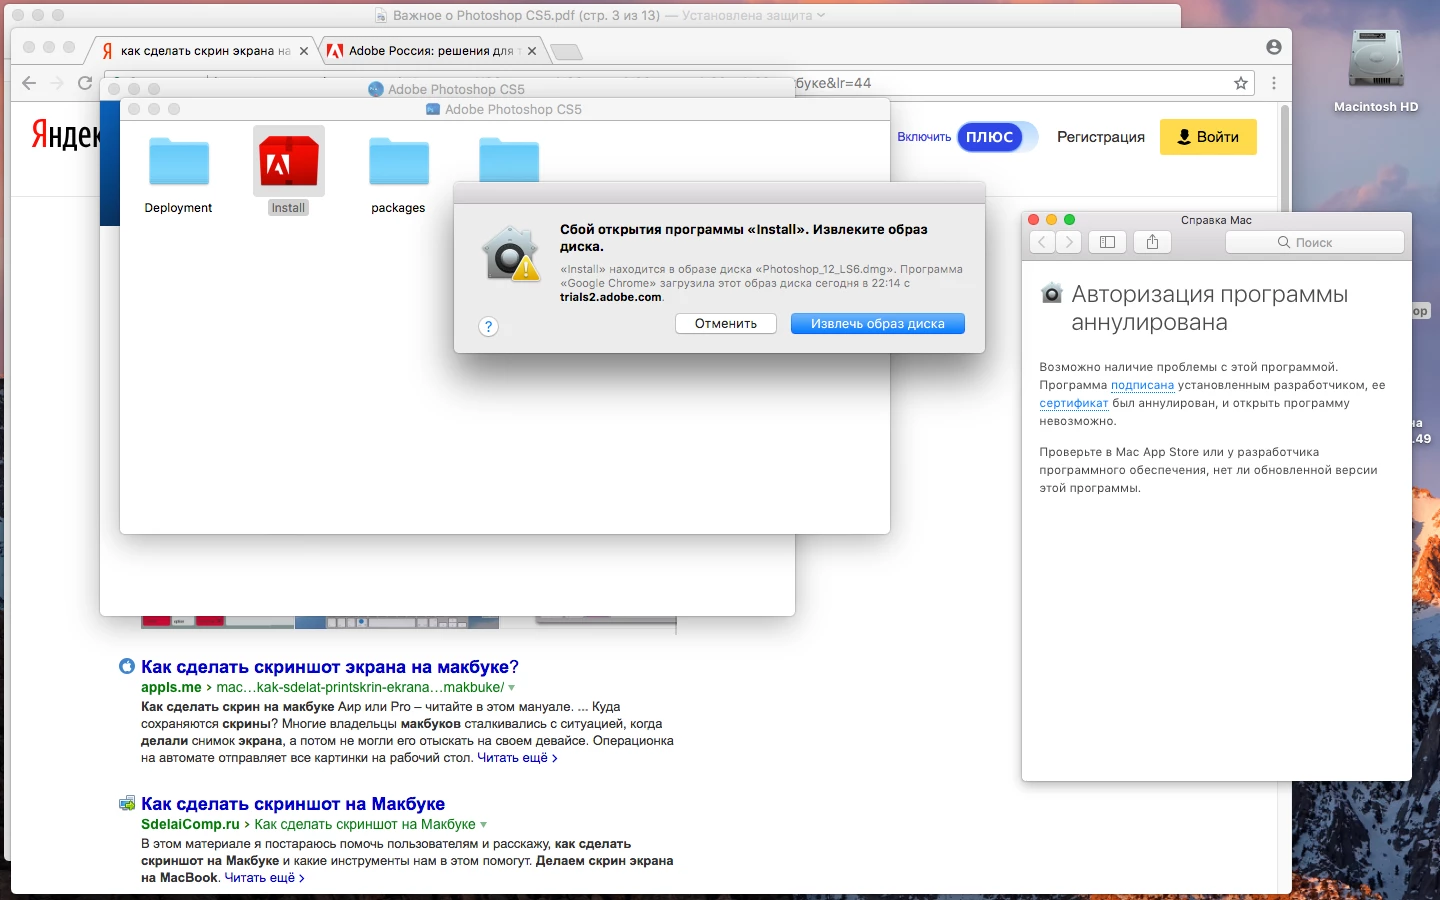Click the help question mark in dialog
Image resolution: width=1440 pixels, height=900 pixels.
(x=488, y=326)
